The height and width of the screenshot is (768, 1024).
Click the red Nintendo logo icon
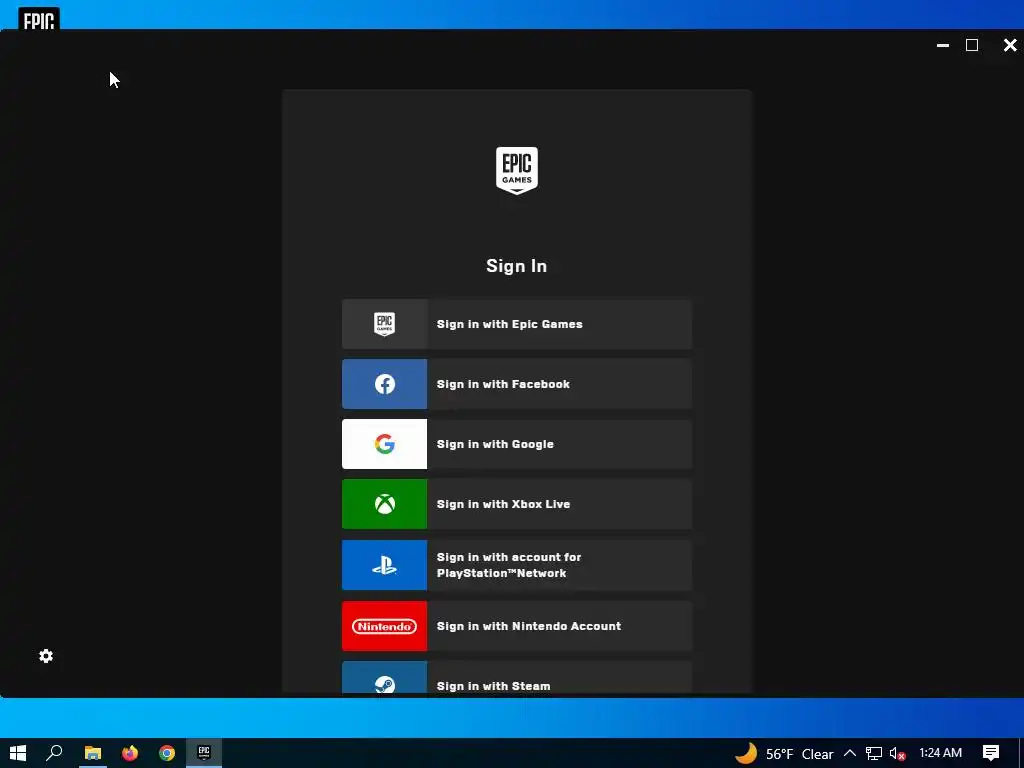[x=385, y=626]
